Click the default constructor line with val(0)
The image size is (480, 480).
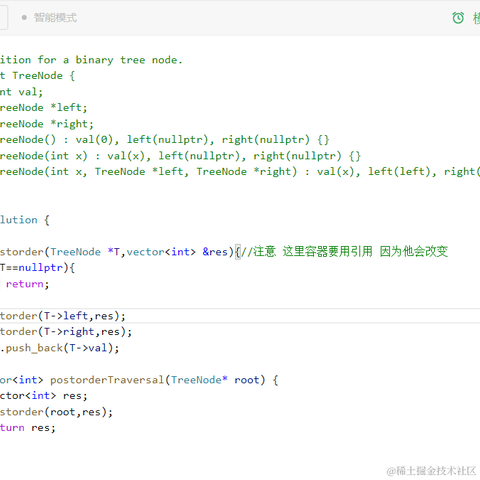(165, 139)
